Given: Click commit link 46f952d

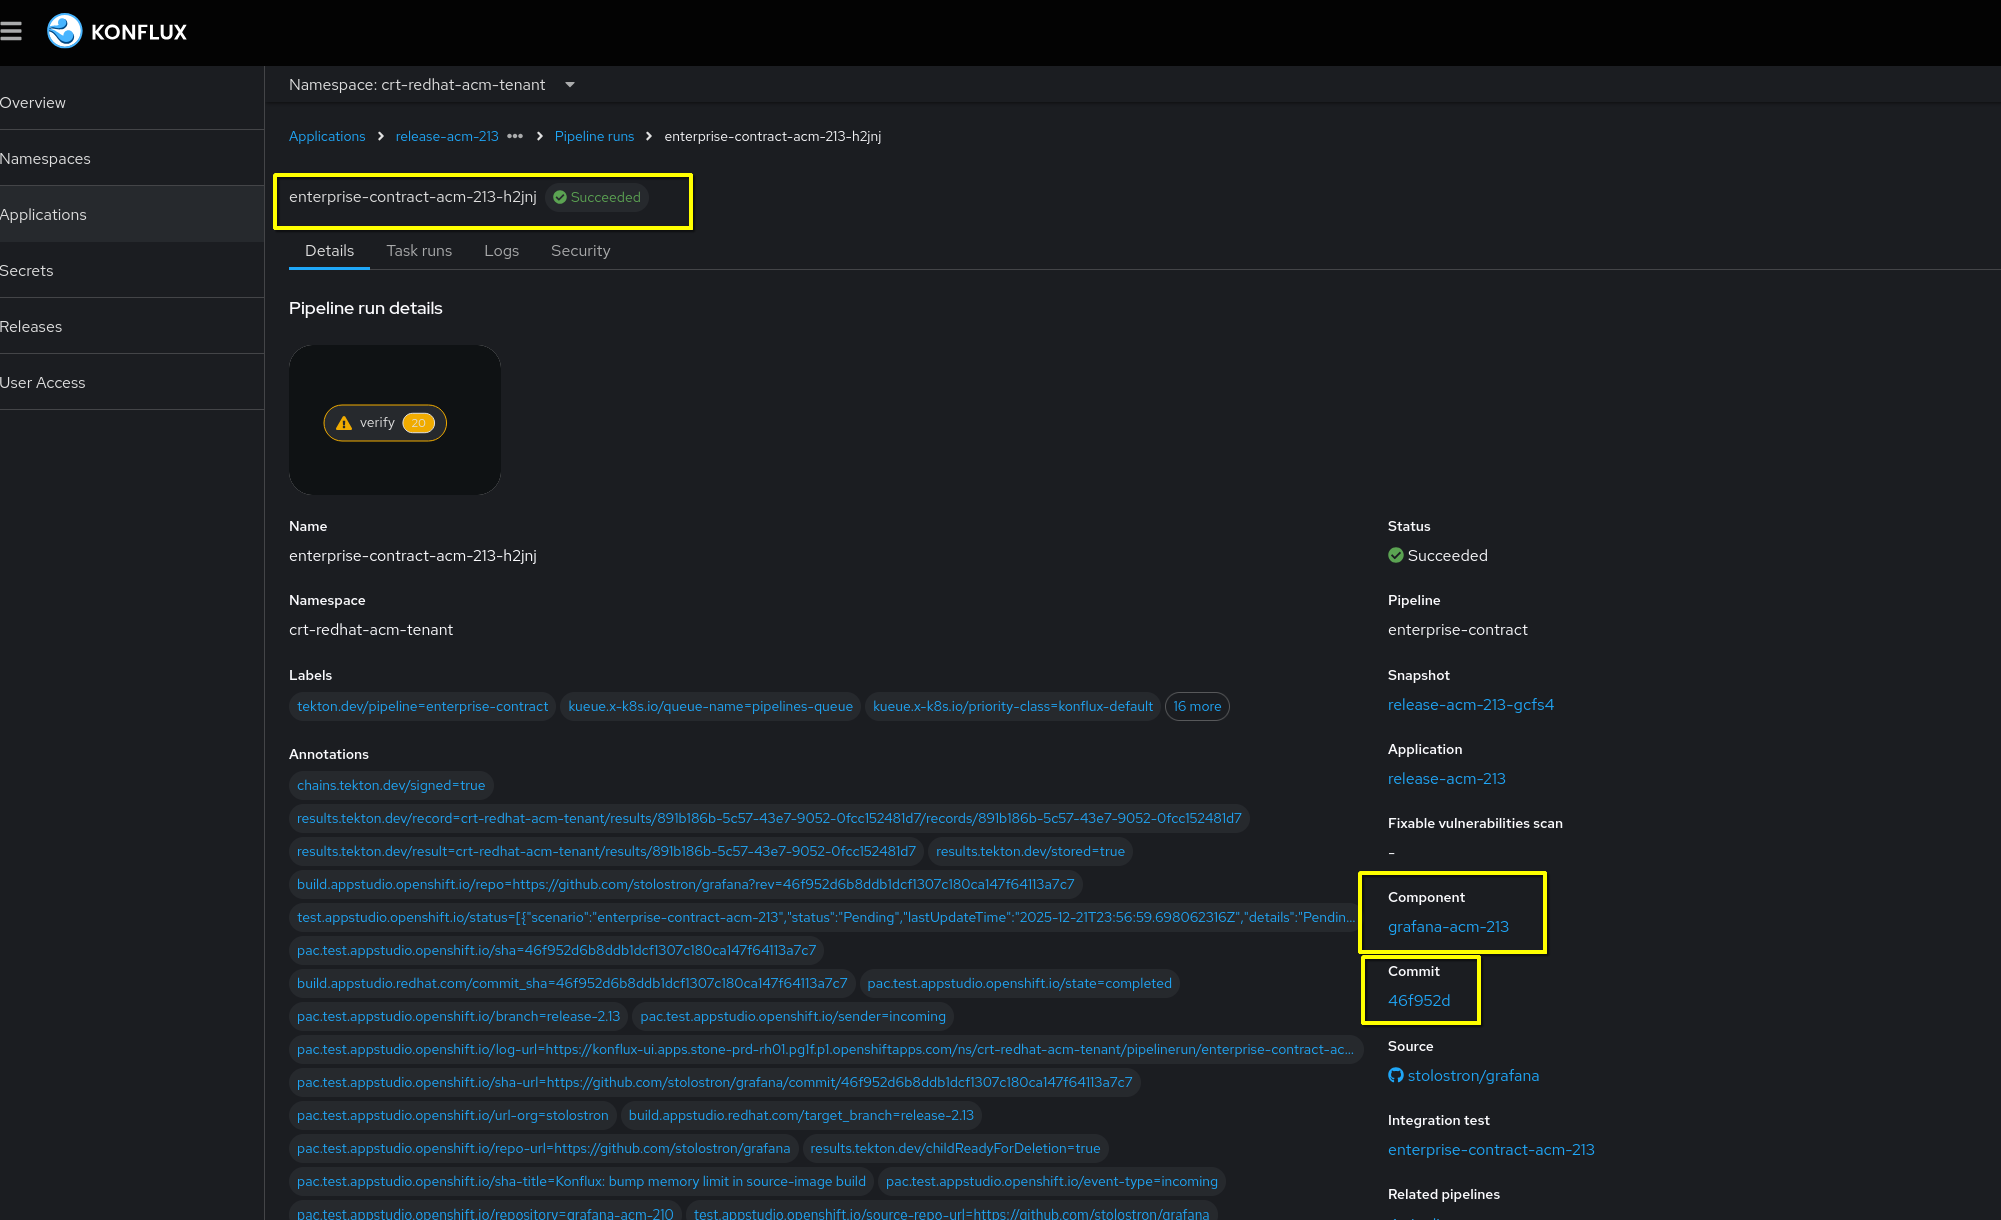Looking at the screenshot, I should [x=1418, y=1000].
